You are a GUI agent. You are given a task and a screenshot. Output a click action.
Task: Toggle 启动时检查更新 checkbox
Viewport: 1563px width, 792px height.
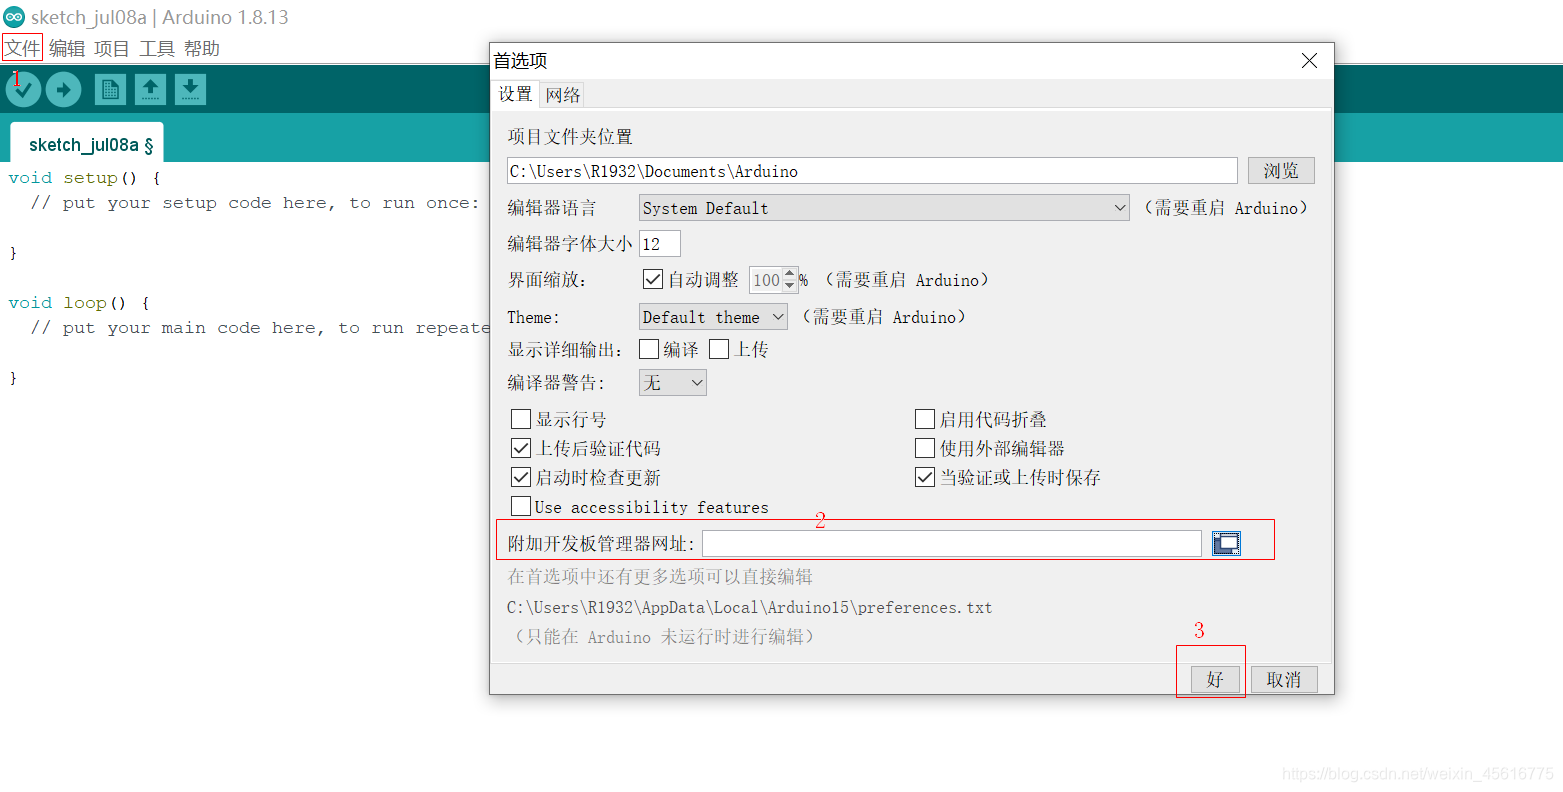tap(521, 477)
